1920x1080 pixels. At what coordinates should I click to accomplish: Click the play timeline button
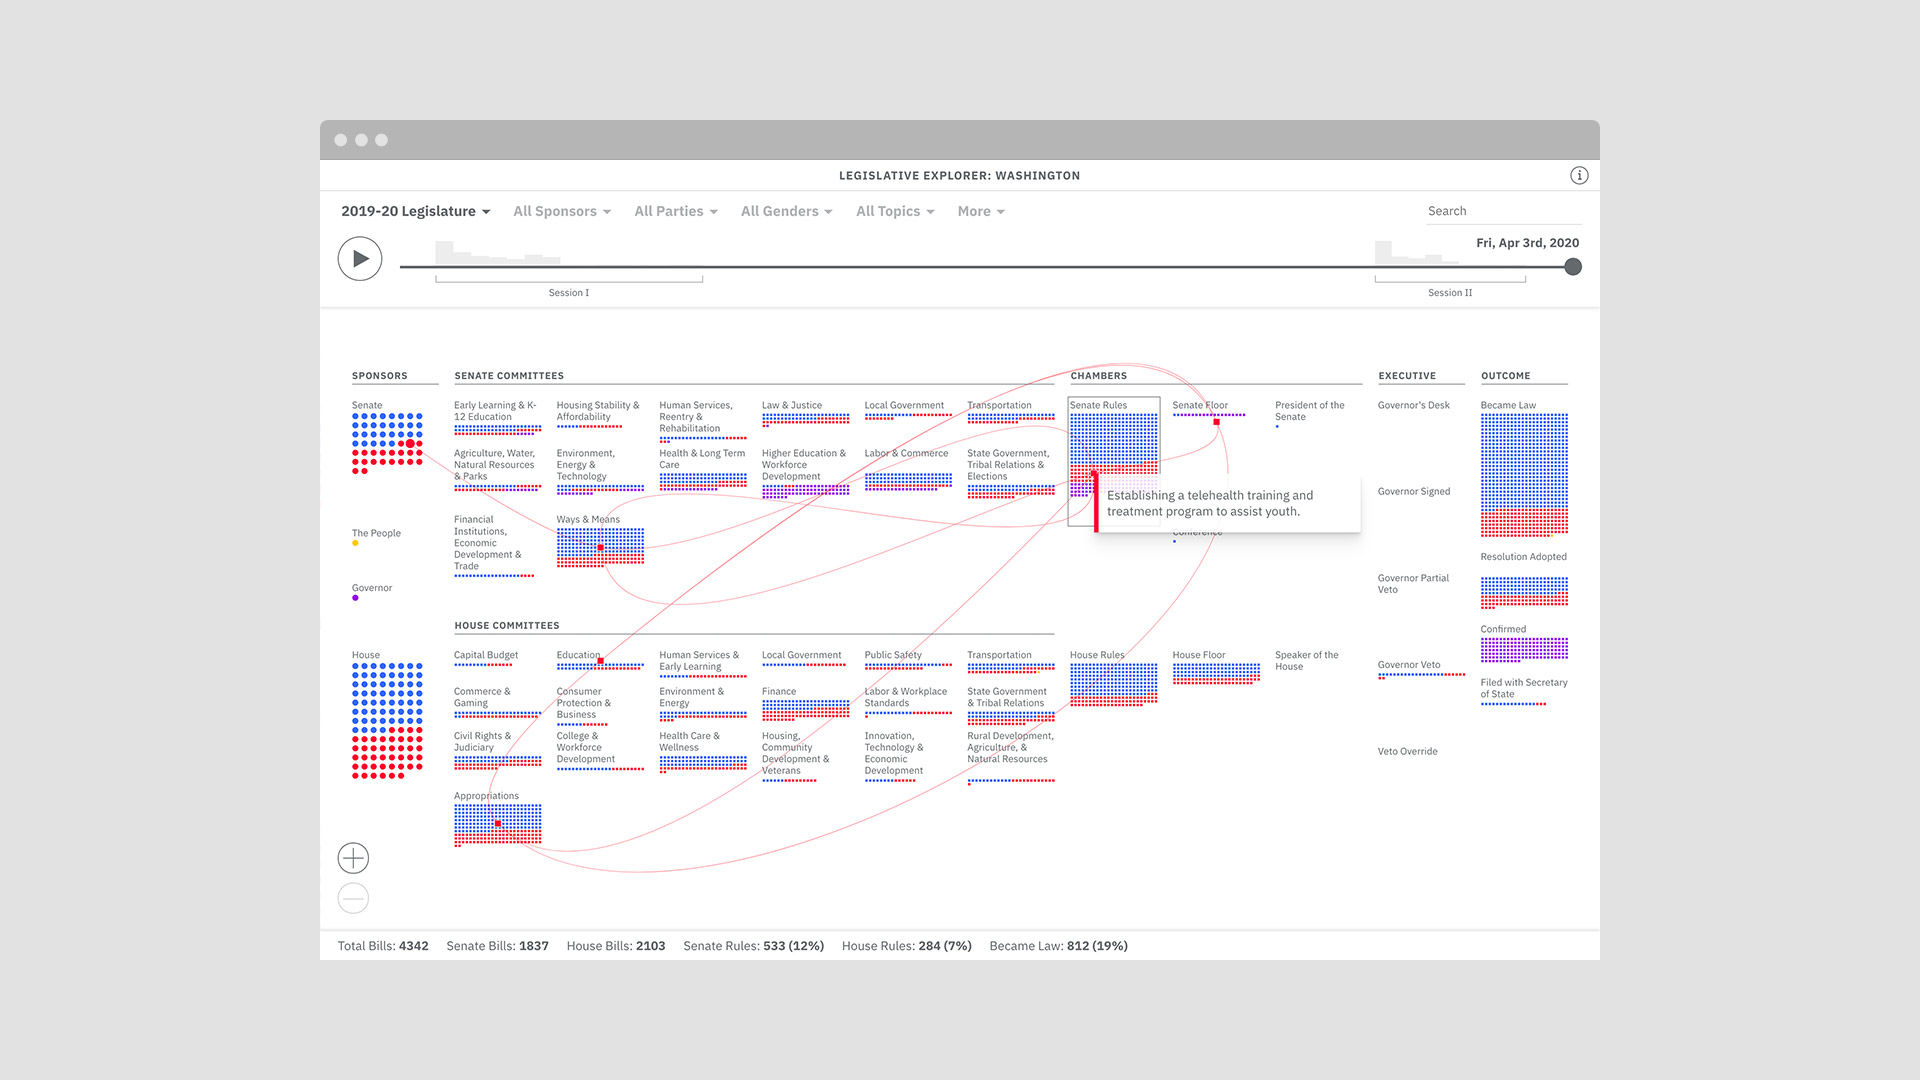pos(360,259)
